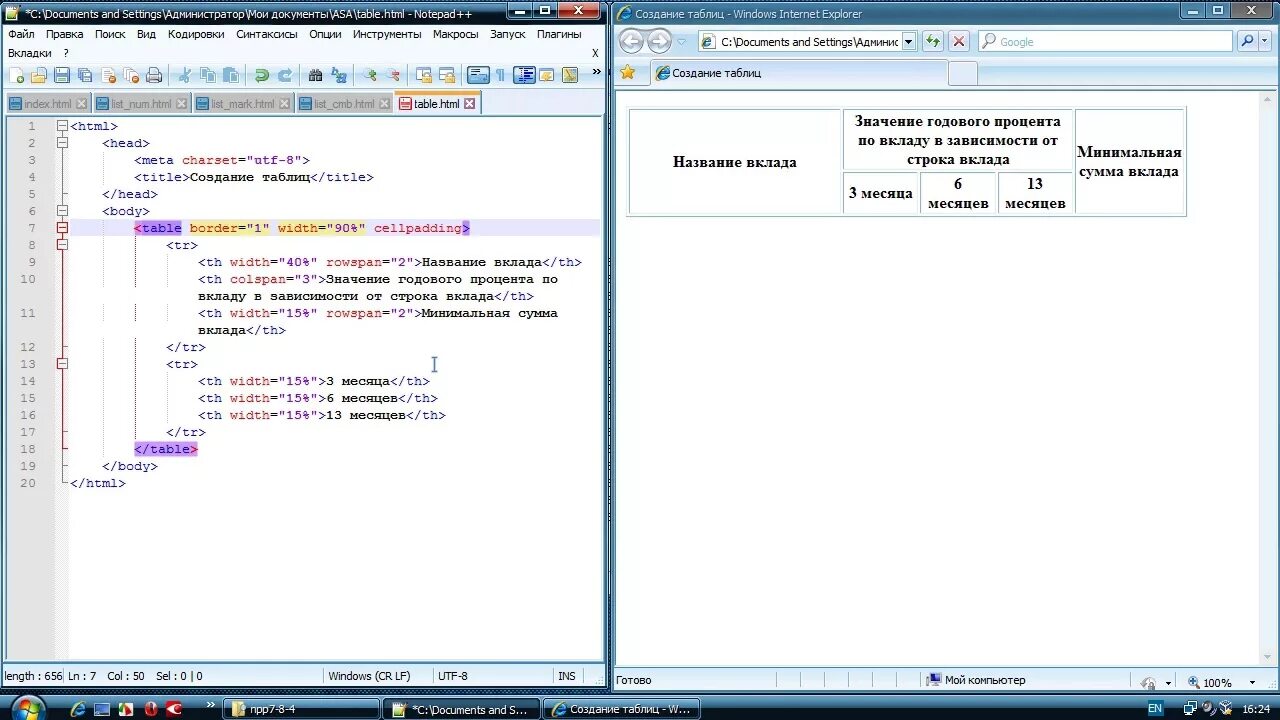
Task: Click the Название вклада table header cell
Action: tap(735, 162)
